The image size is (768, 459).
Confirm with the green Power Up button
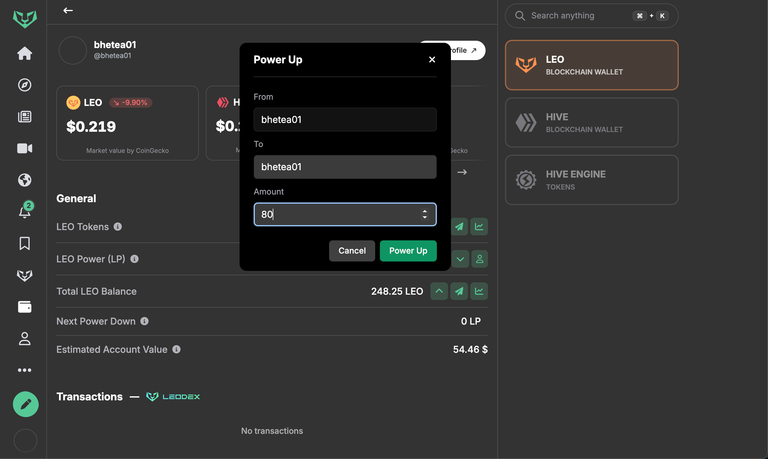[408, 251]
